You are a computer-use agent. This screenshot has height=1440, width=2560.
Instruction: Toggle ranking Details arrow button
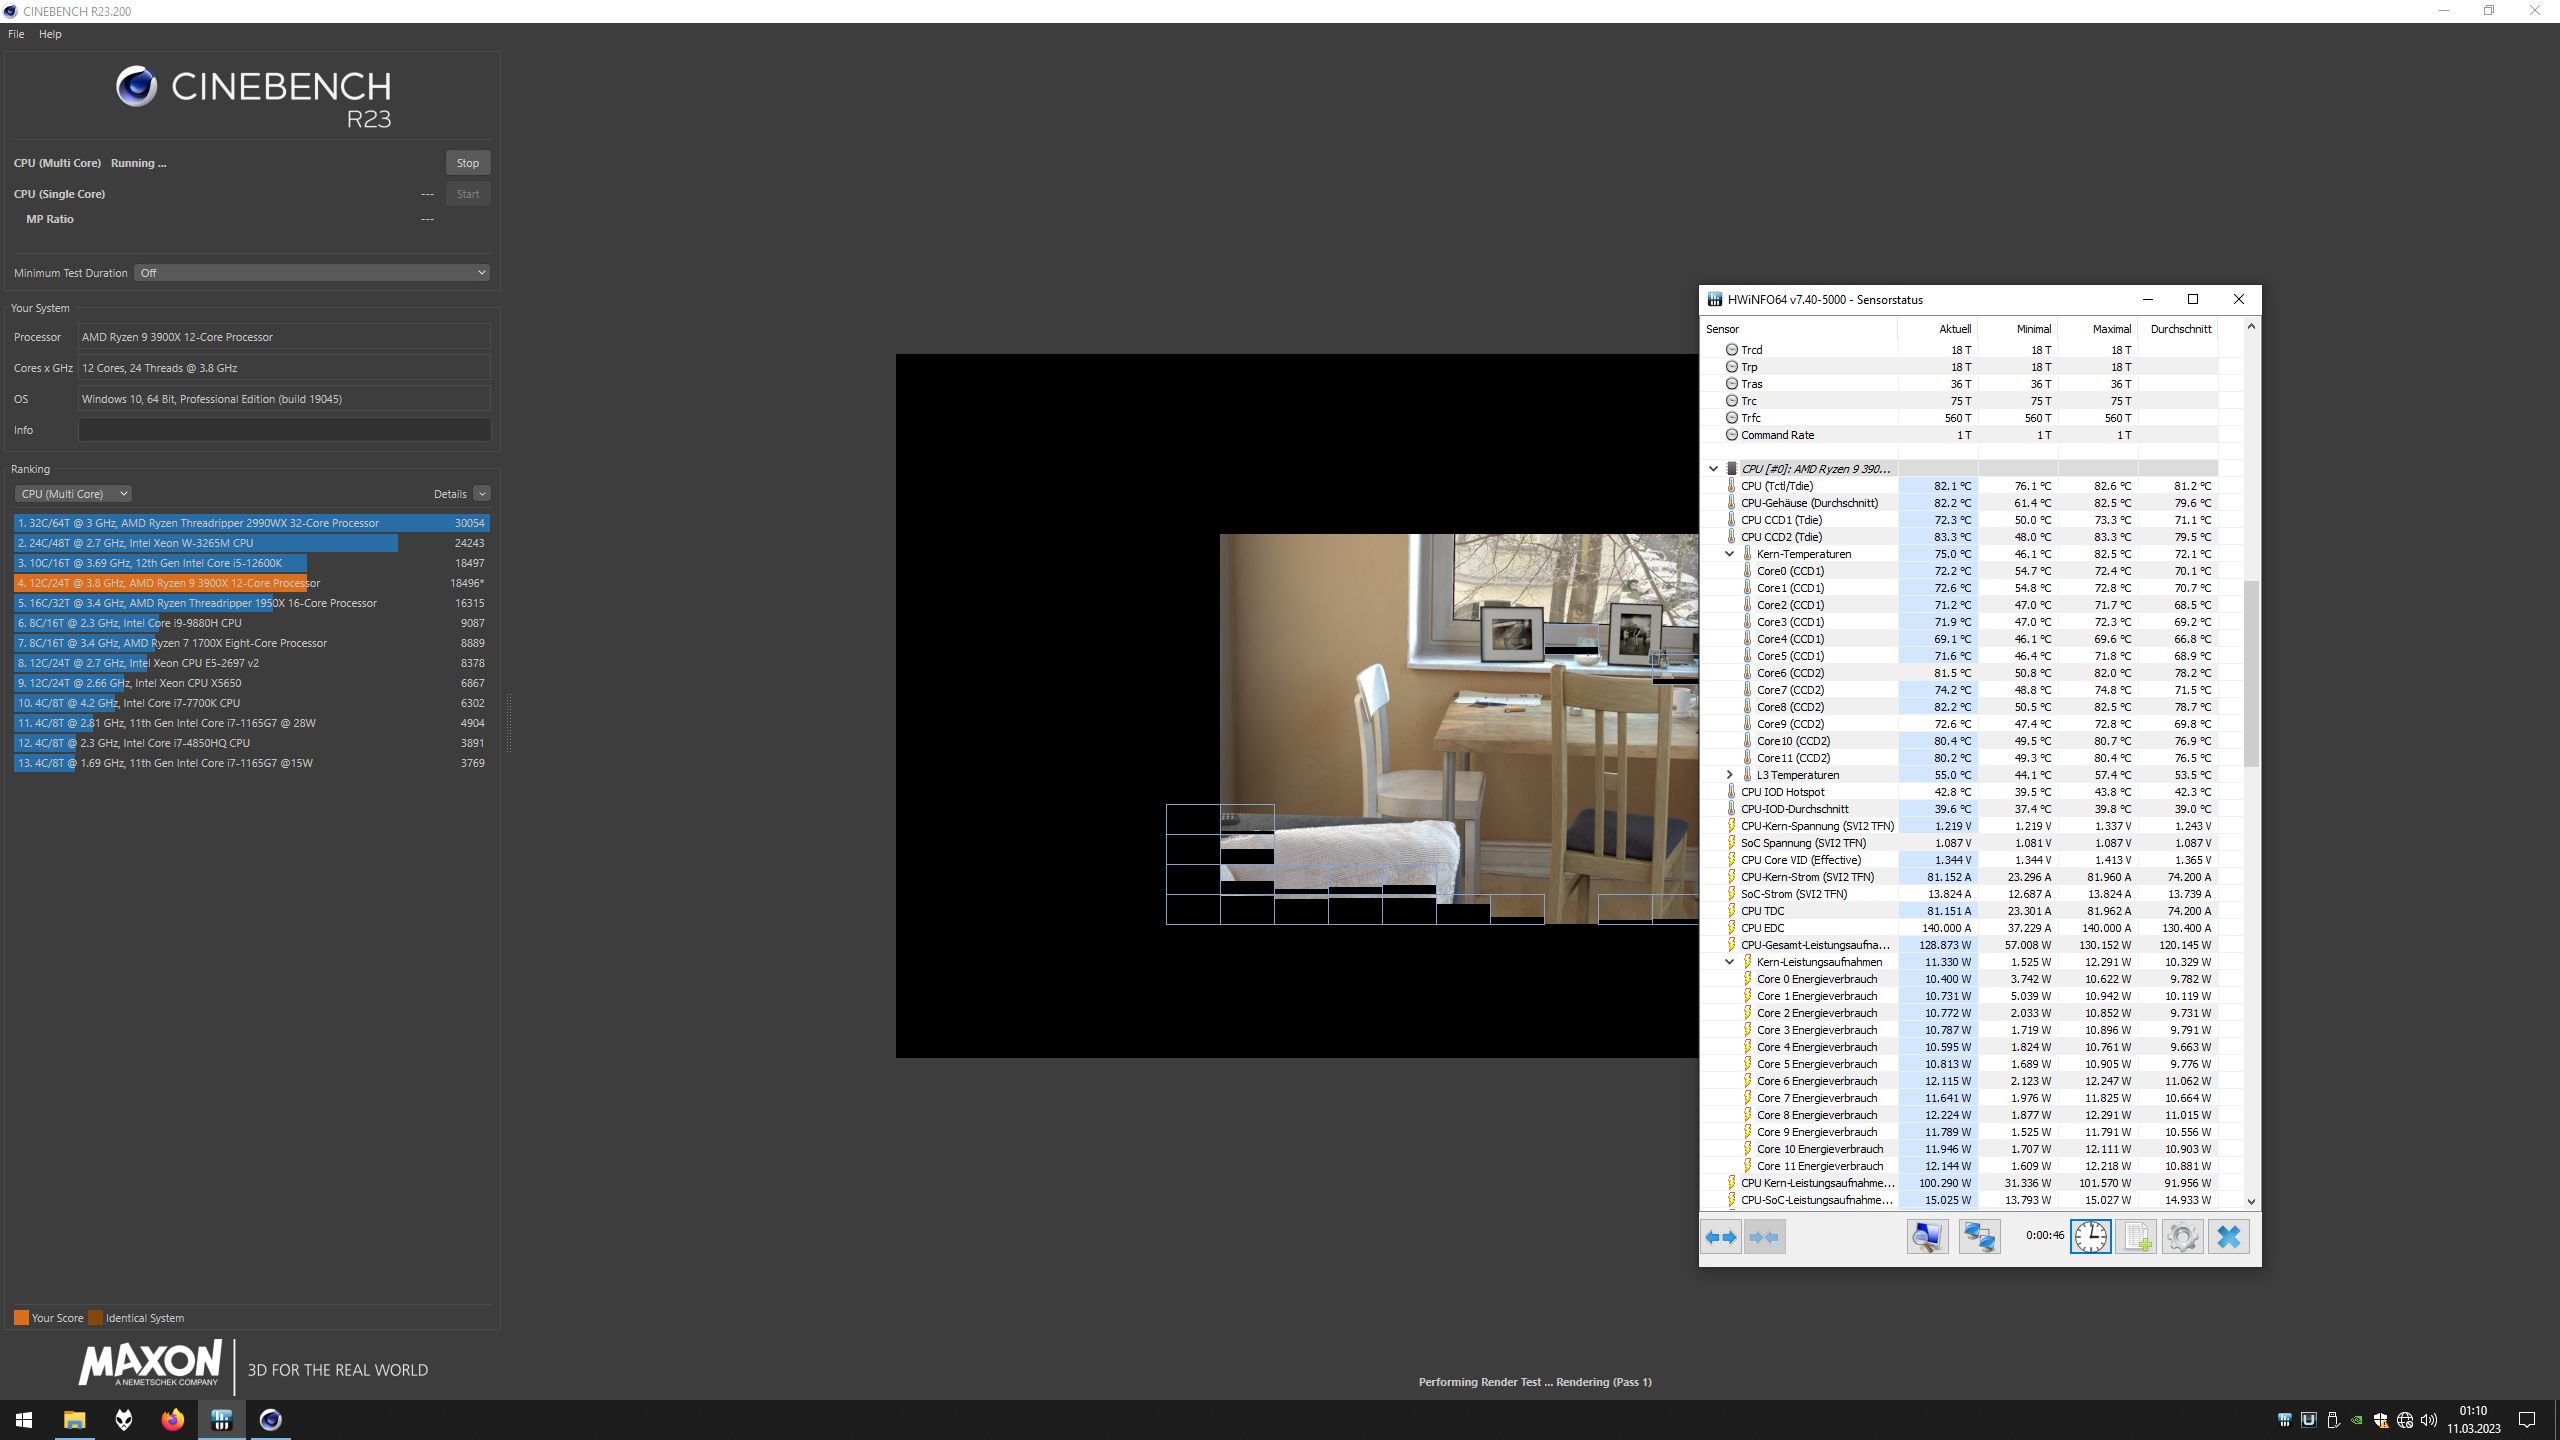(482, 494)
